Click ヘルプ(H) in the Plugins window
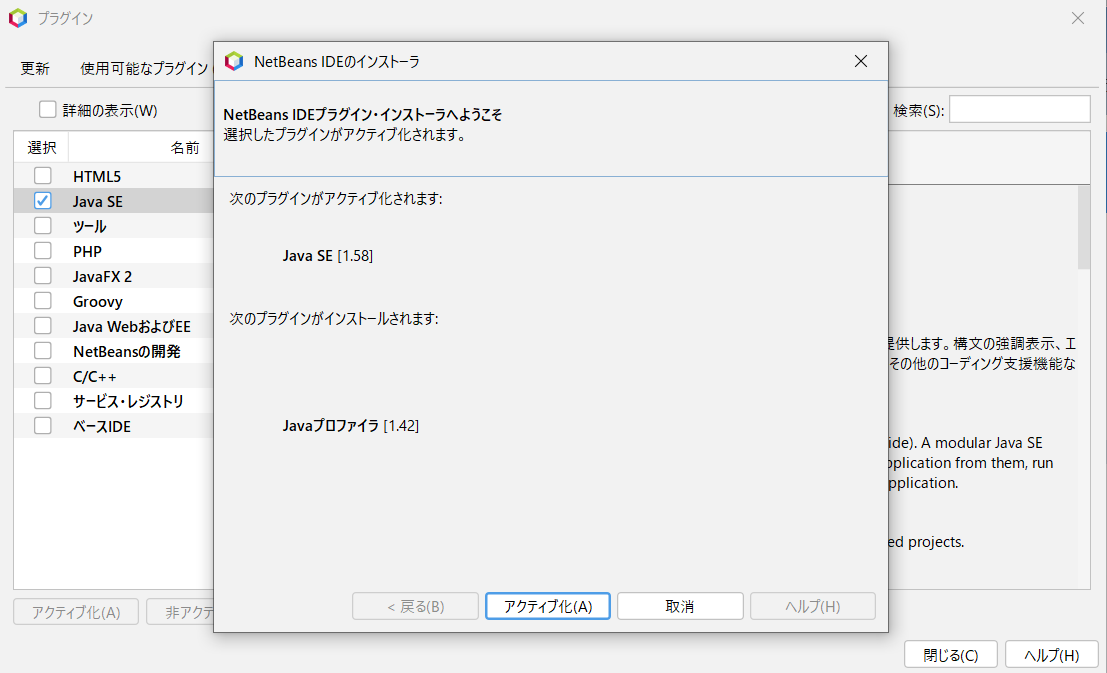This screenshot has height=673, width=1107. [1051, 655]
